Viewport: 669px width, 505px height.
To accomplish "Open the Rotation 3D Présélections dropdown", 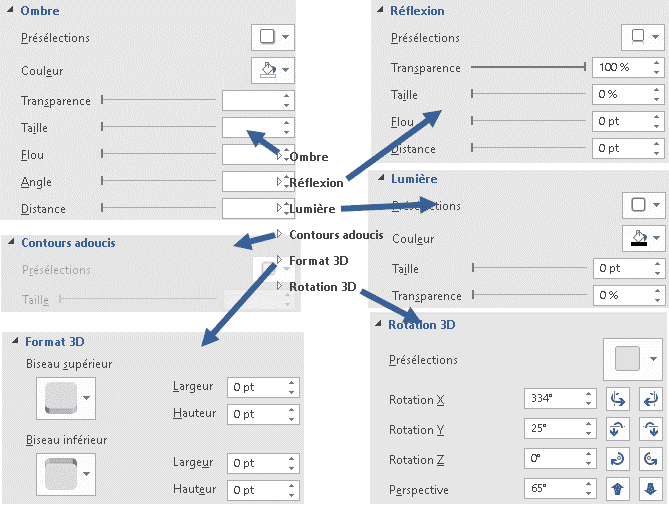I will click(x=633, y=359).
